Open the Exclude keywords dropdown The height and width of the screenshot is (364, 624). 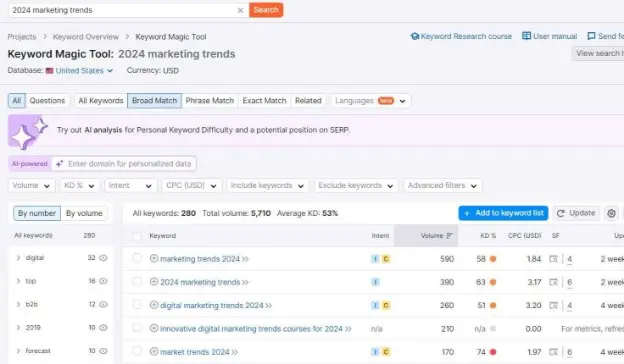click(x=356, y=186)
